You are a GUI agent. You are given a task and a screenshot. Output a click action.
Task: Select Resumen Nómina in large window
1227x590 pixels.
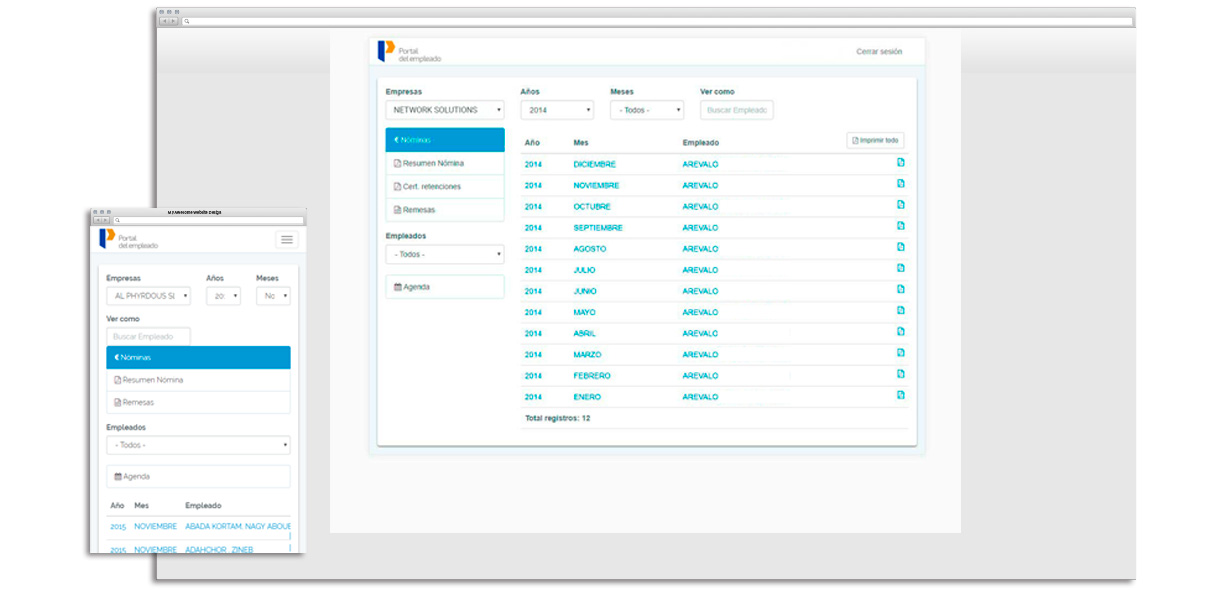[x=445, y=163]
